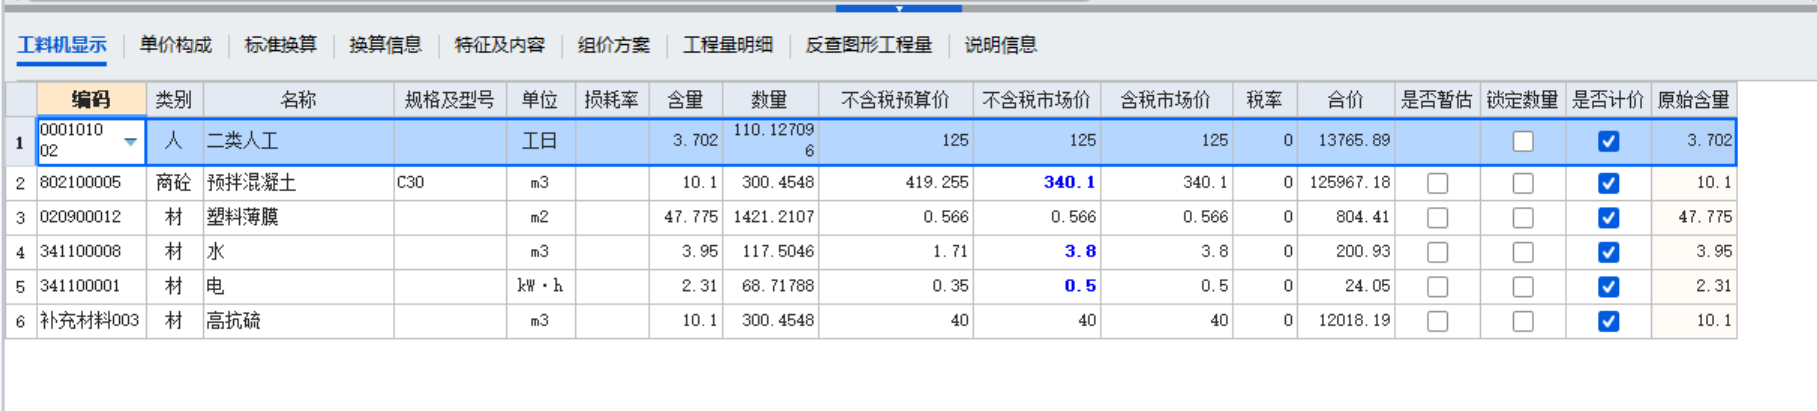Screen dimensions: 1817x411
Task: Select code cell 802100005
Action: tap(92, 184)
